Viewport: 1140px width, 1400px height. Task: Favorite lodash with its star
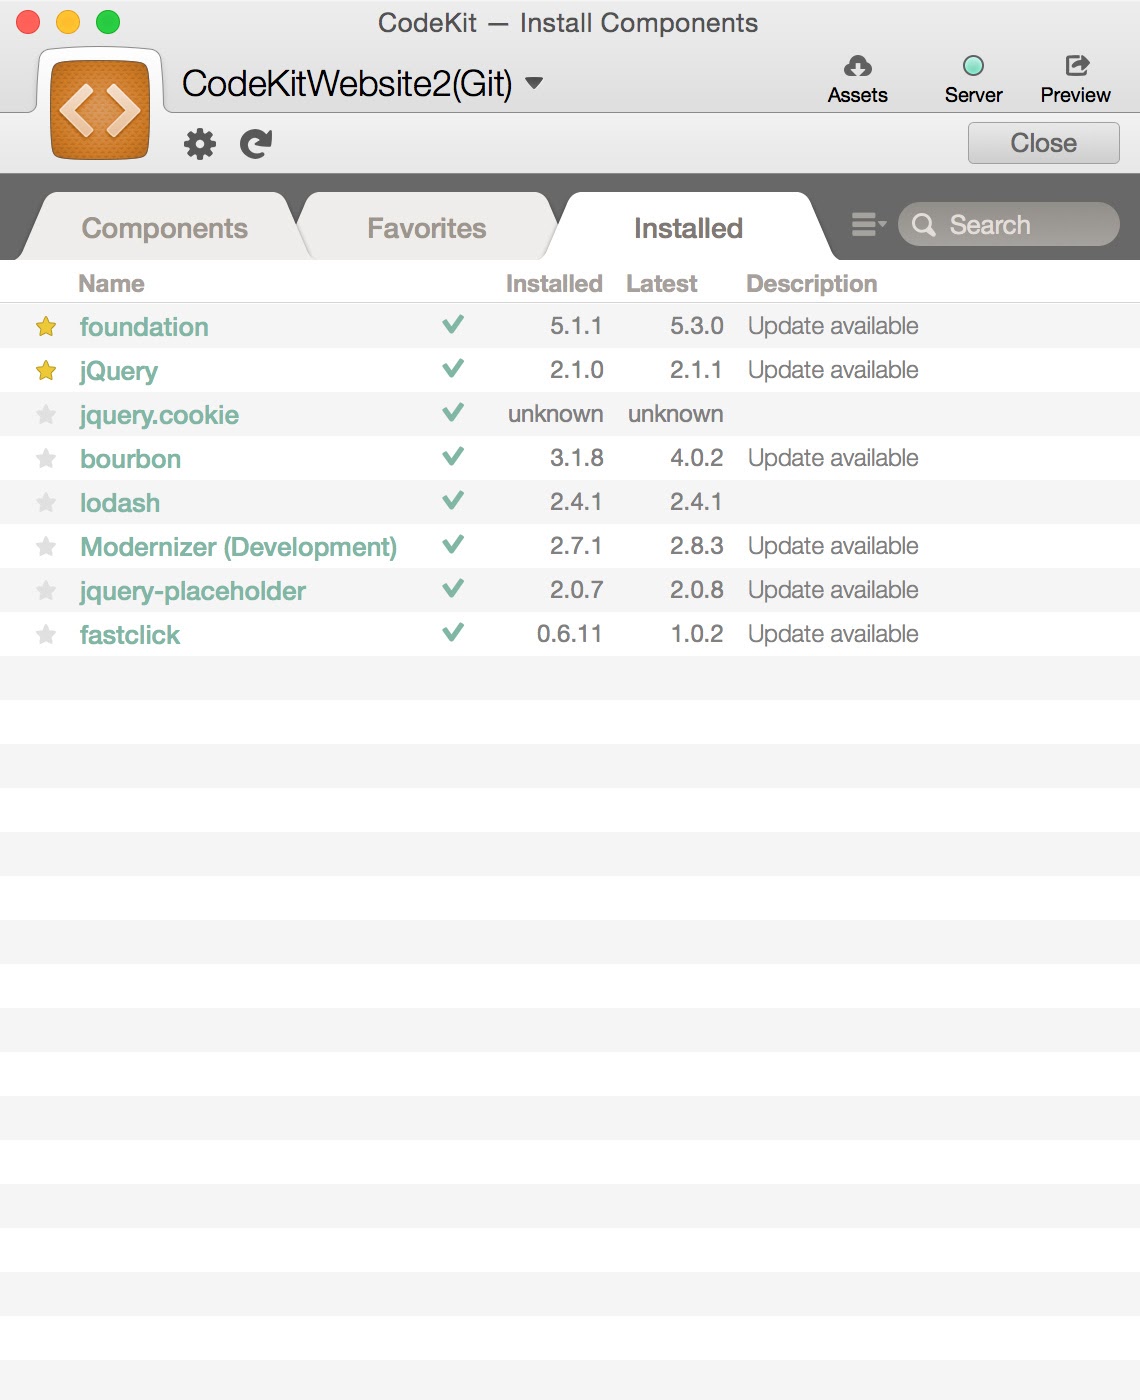46,502
